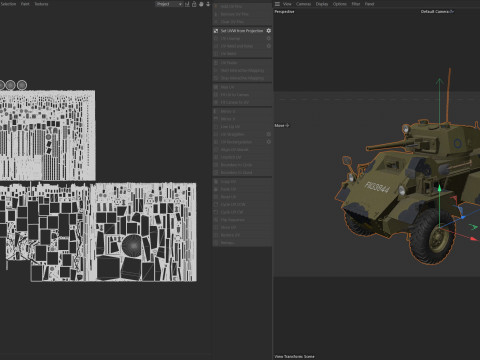Apply the Mirror U command

pos(242,111)
